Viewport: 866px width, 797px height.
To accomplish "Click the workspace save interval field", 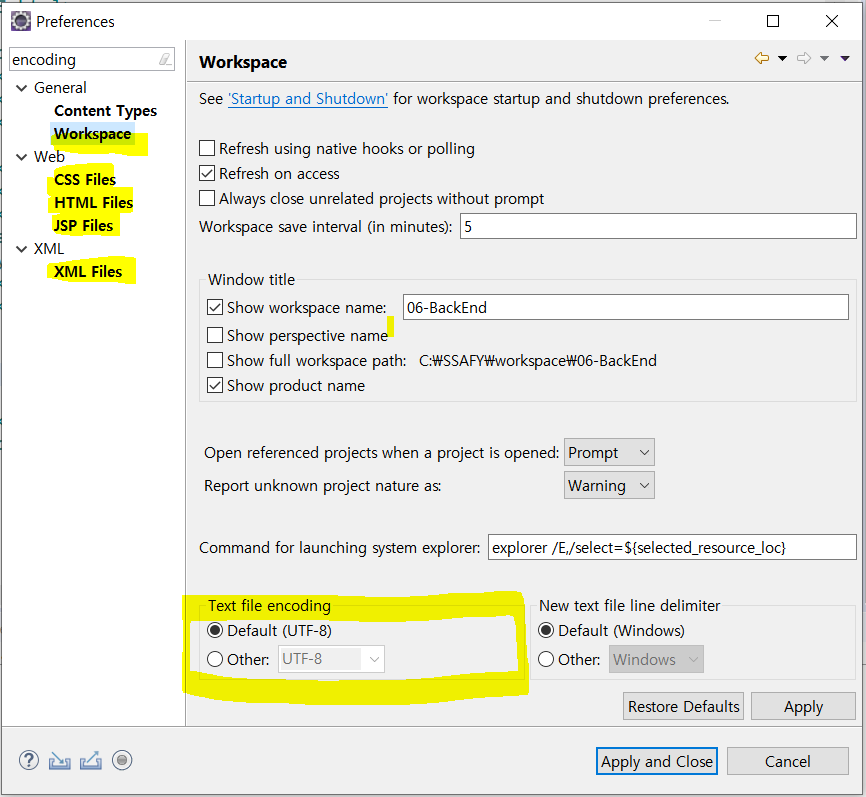I will 658,226.
